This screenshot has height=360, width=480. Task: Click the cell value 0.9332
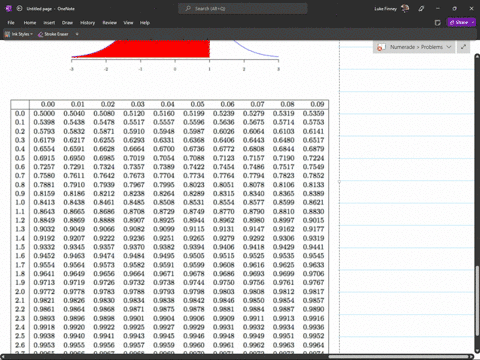(x=44, y=247)
